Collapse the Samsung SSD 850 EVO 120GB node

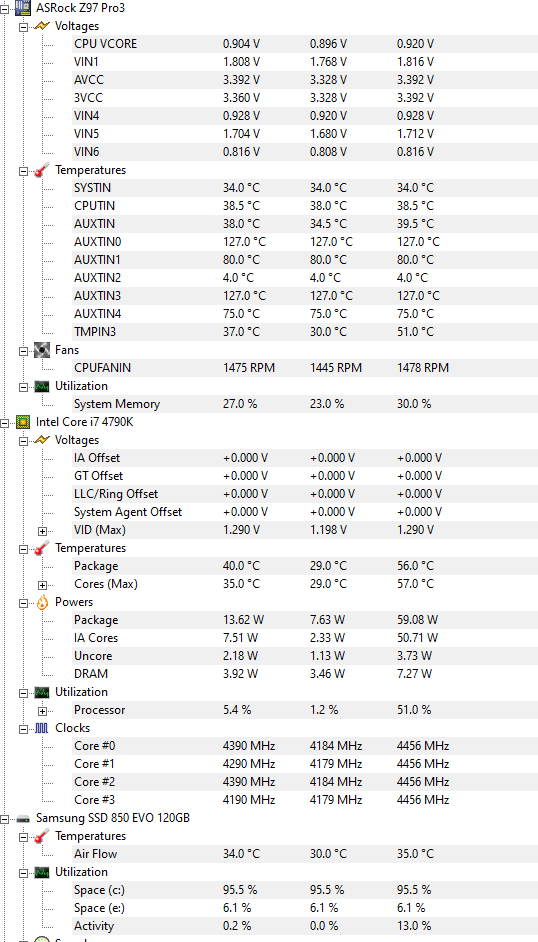5,818
